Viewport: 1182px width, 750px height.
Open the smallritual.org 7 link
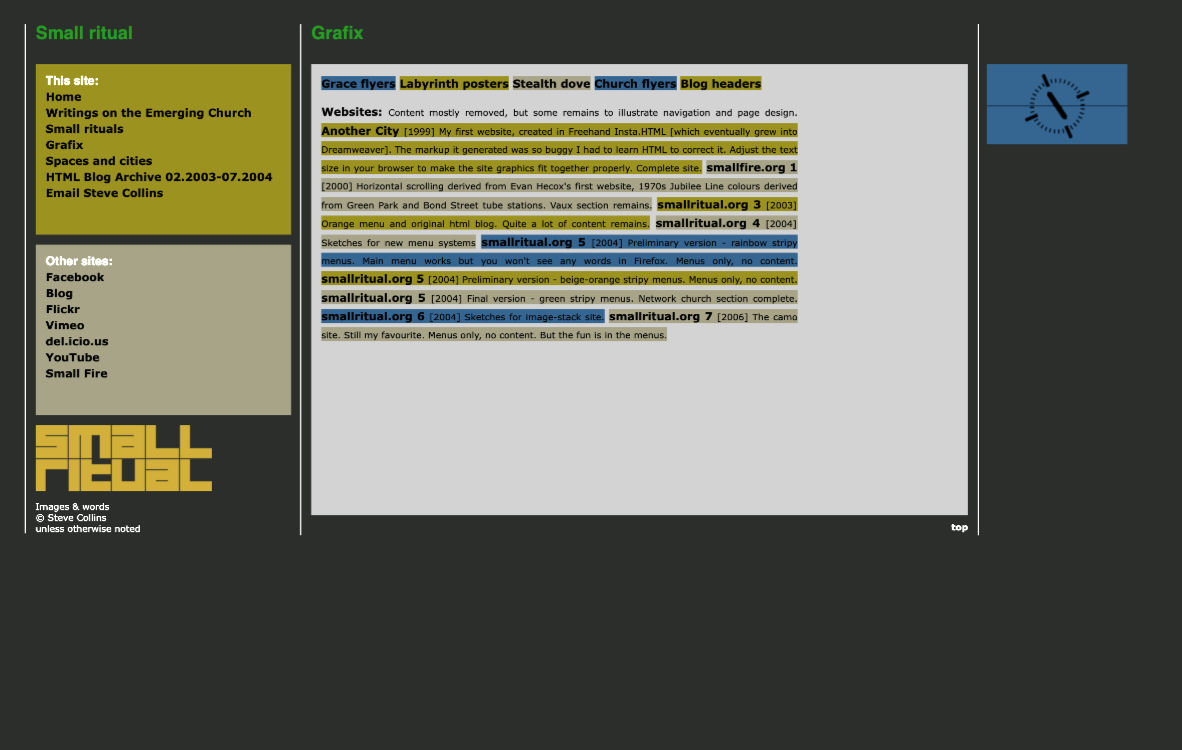660,317
